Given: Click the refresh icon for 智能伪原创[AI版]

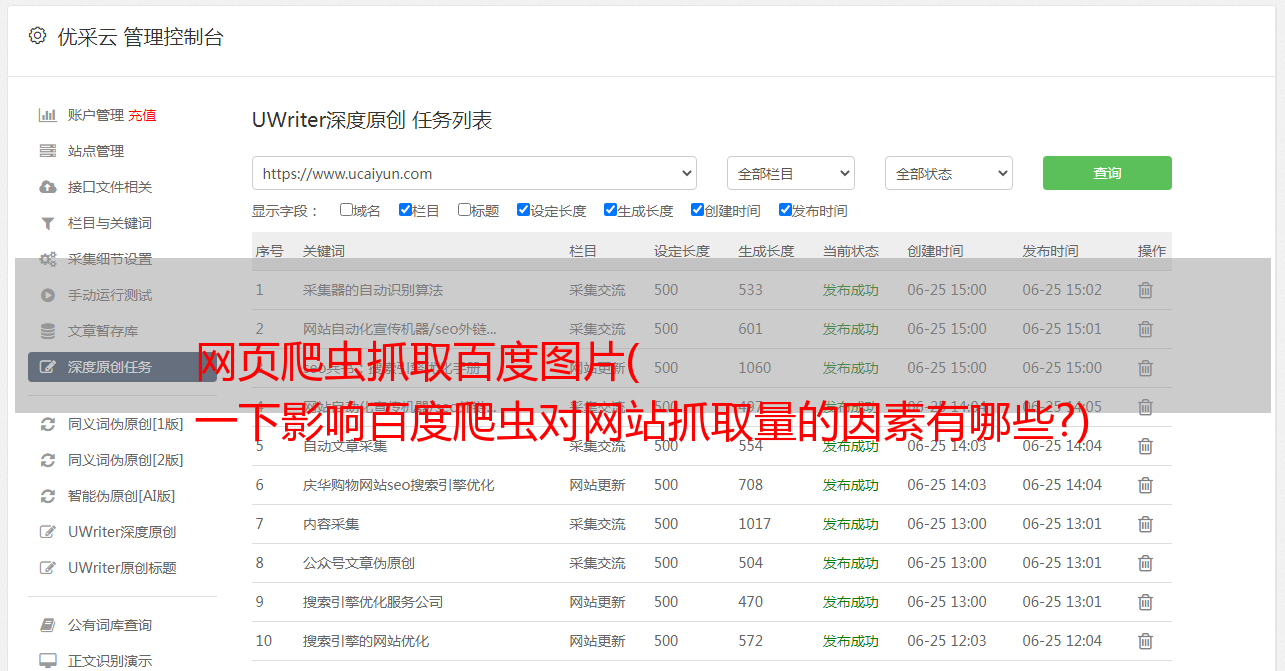Looking at the screenshot, I should coord(47,496).
